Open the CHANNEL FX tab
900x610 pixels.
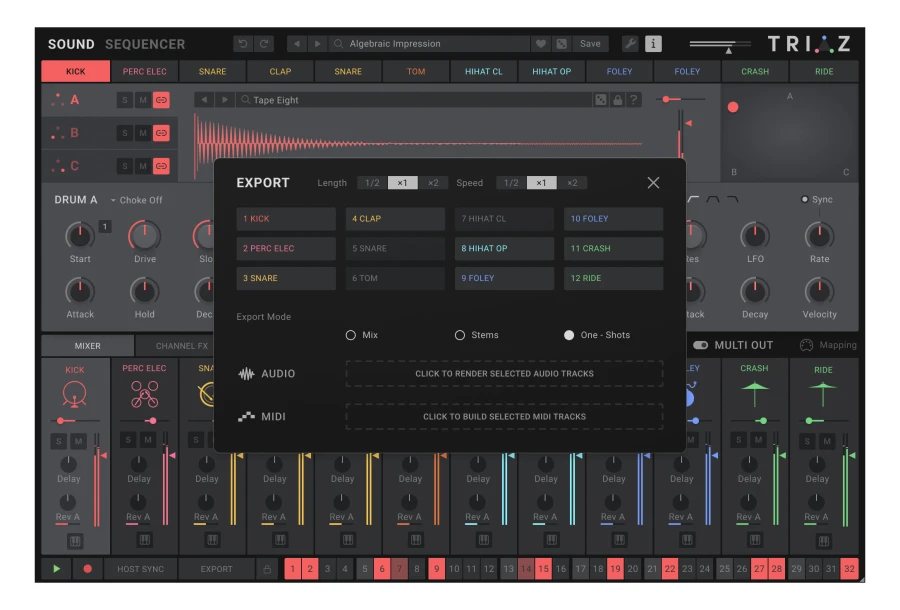coord(181,346)
